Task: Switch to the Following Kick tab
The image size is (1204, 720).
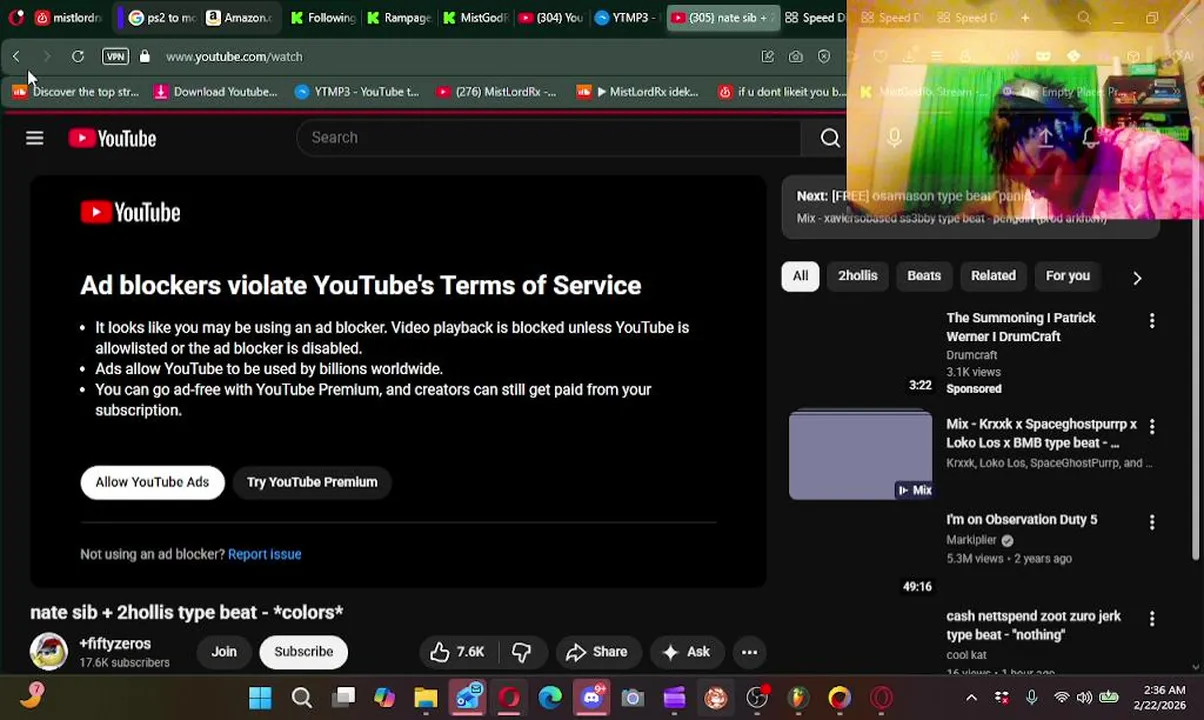Action: coord(321,18)
